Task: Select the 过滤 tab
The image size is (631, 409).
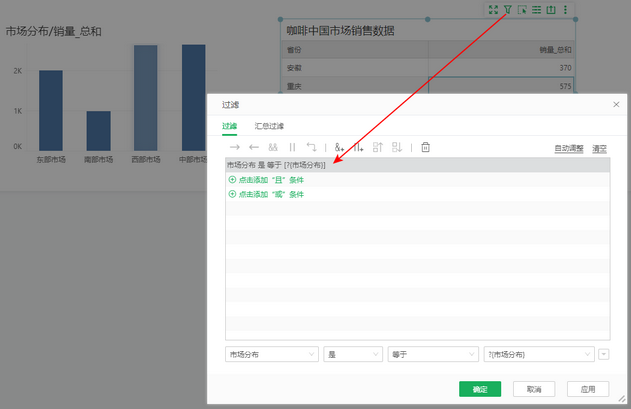Action: (230, 126)
